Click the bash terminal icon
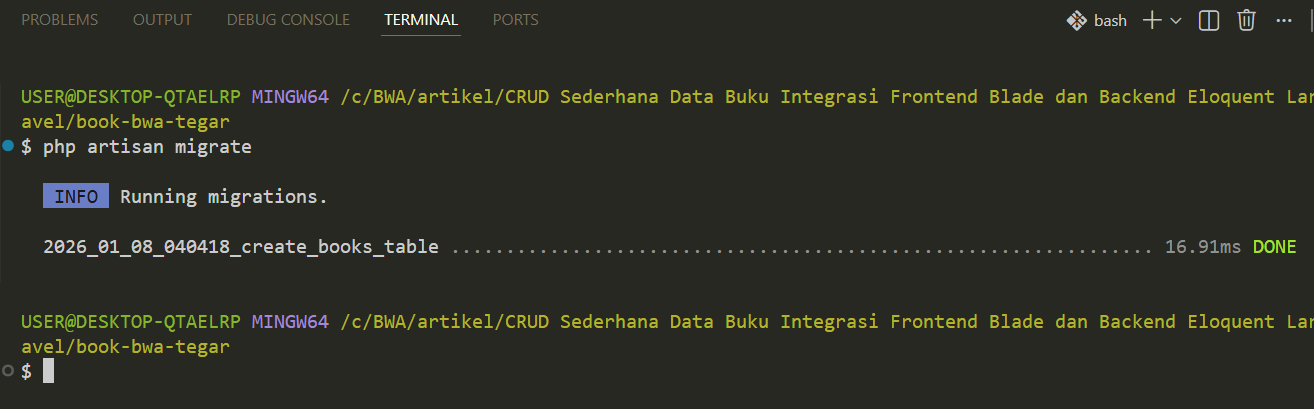 pos(1076,20)
